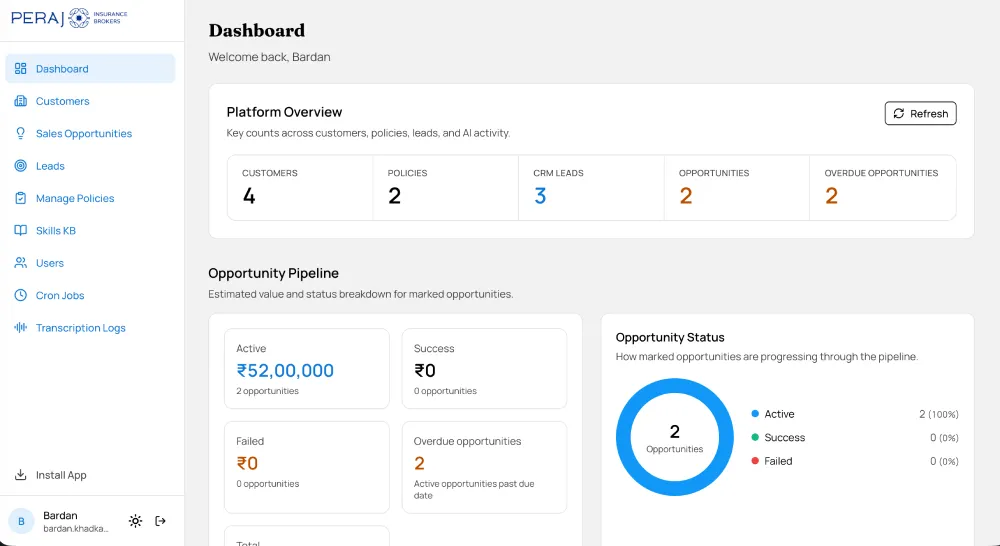Screen dimensions: 1000x546
Task: Click the Overdue opportunities pipeline card
Action: pyautogui.click(x=484, y=467)
